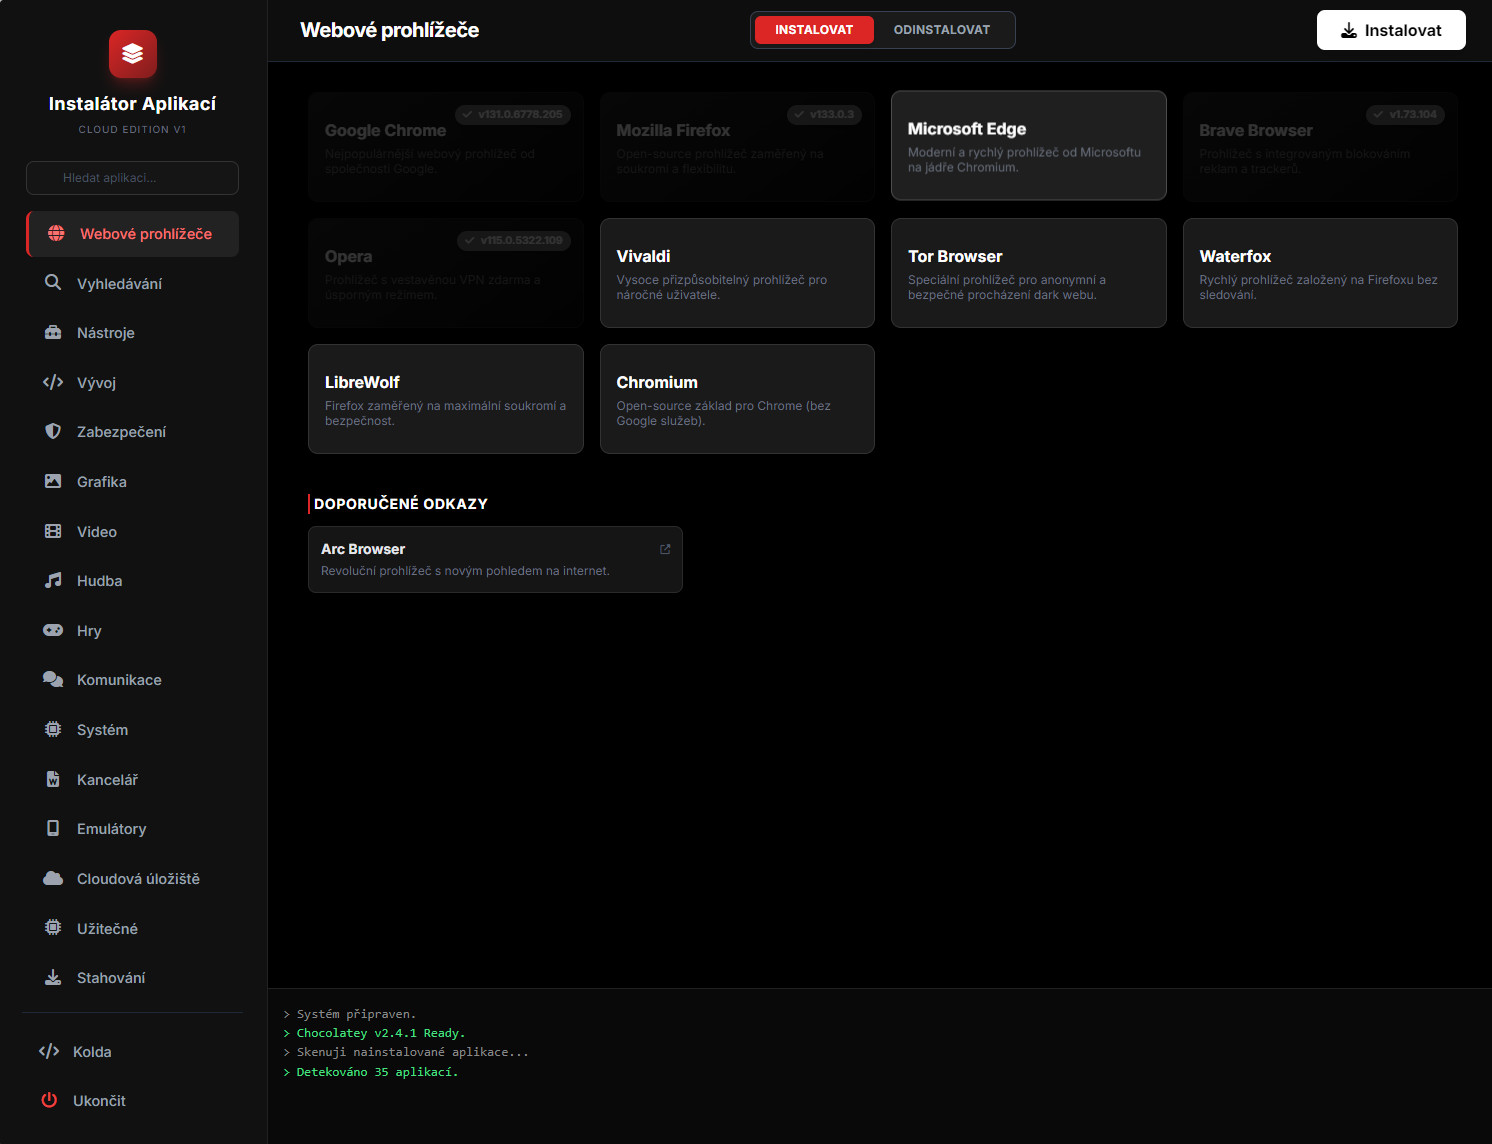1492x1144 pixels.
Task: Click the Opera version badge v115.0.5322.109
Action: [514, 240]
